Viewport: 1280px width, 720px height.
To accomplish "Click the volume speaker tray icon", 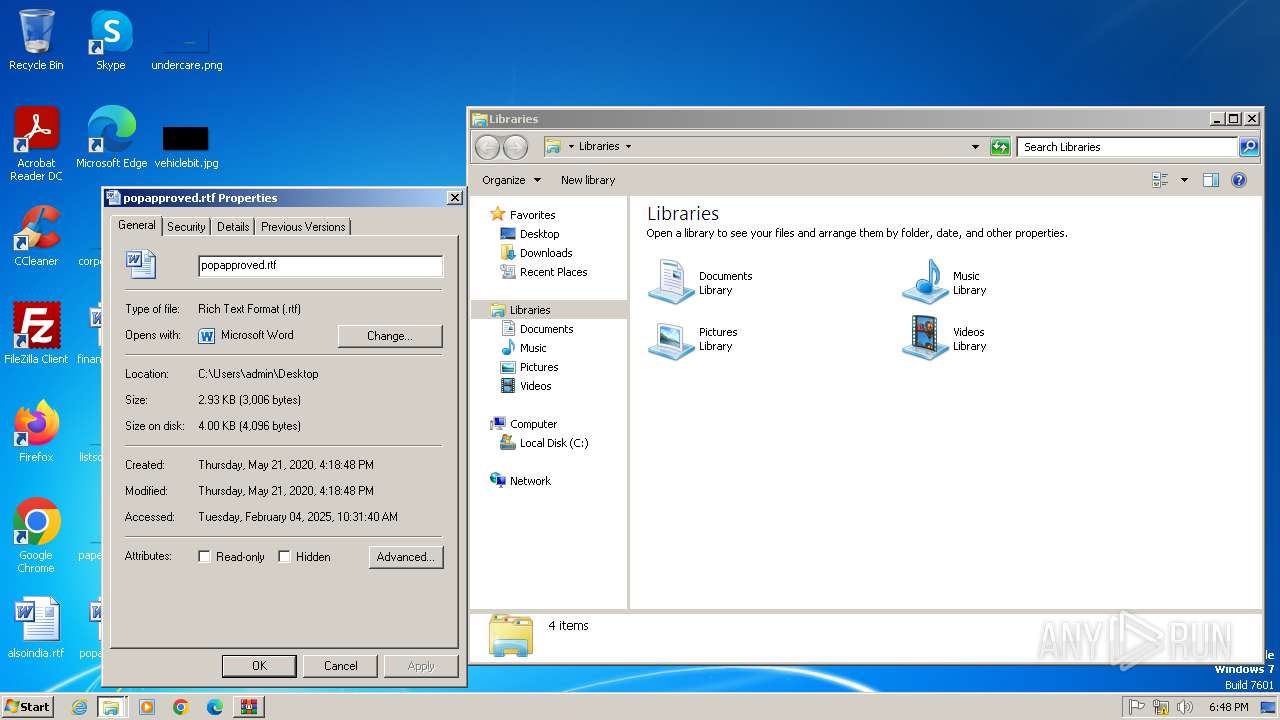I will coord(1185,707).
